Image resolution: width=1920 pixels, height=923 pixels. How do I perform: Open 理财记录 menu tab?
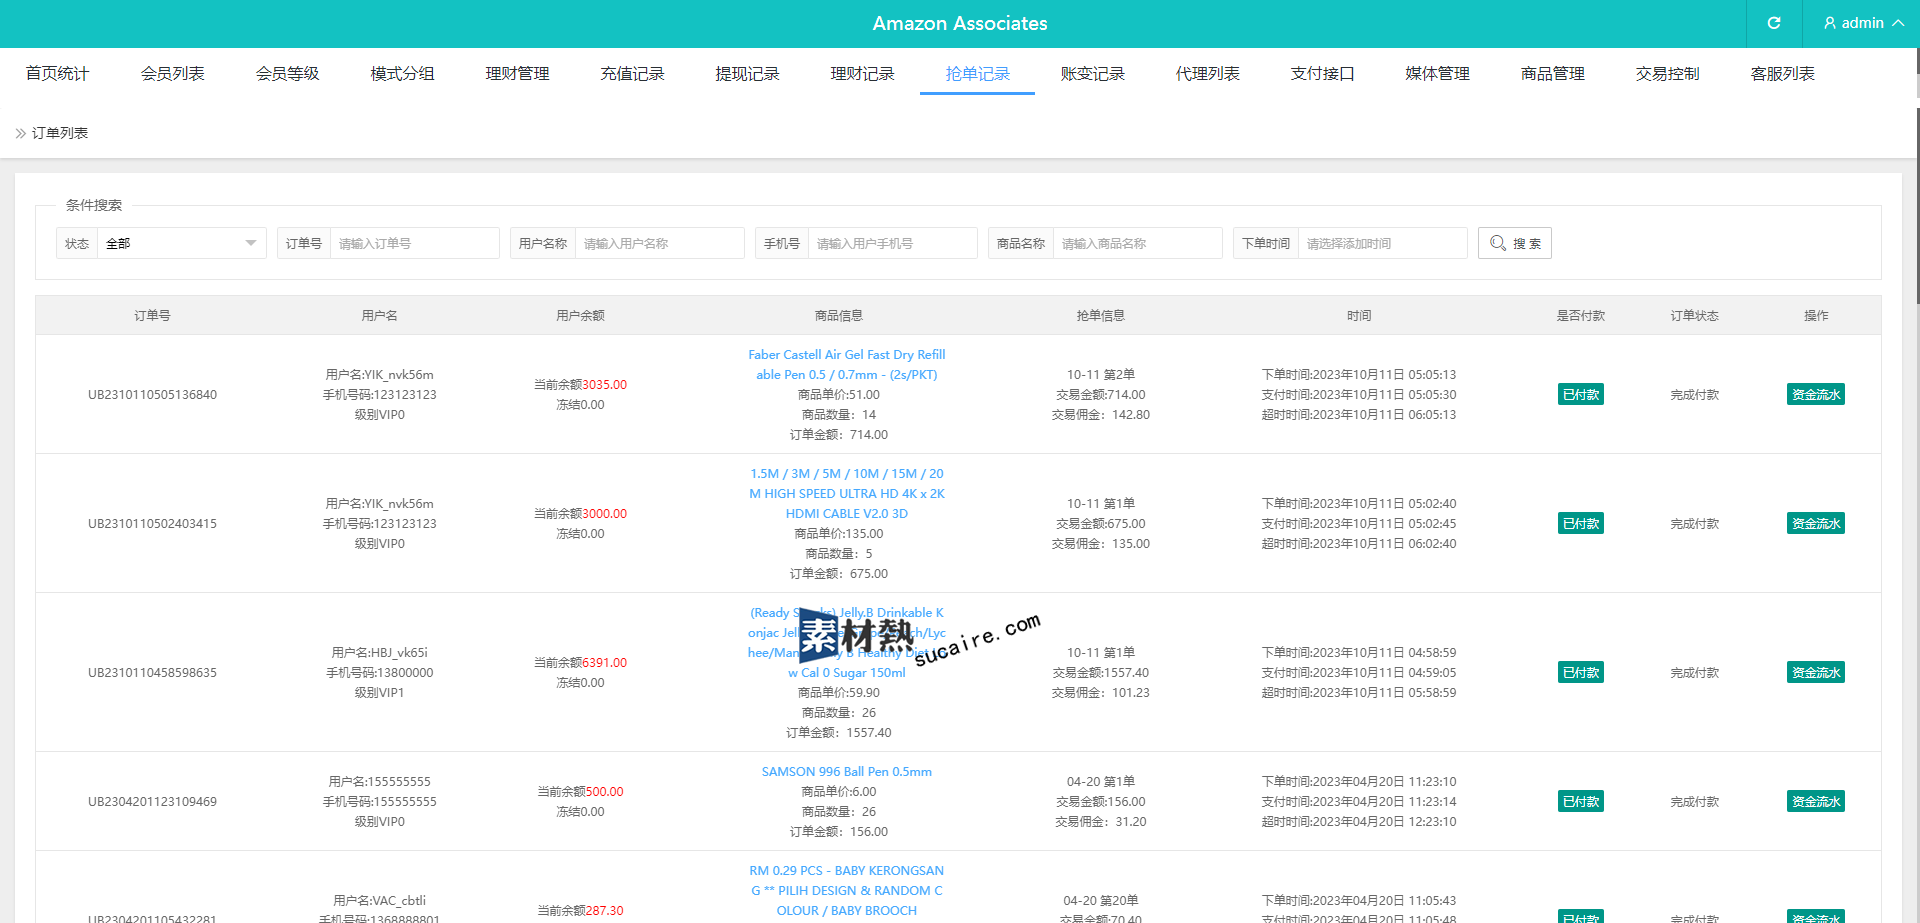[x=862, y=73]
